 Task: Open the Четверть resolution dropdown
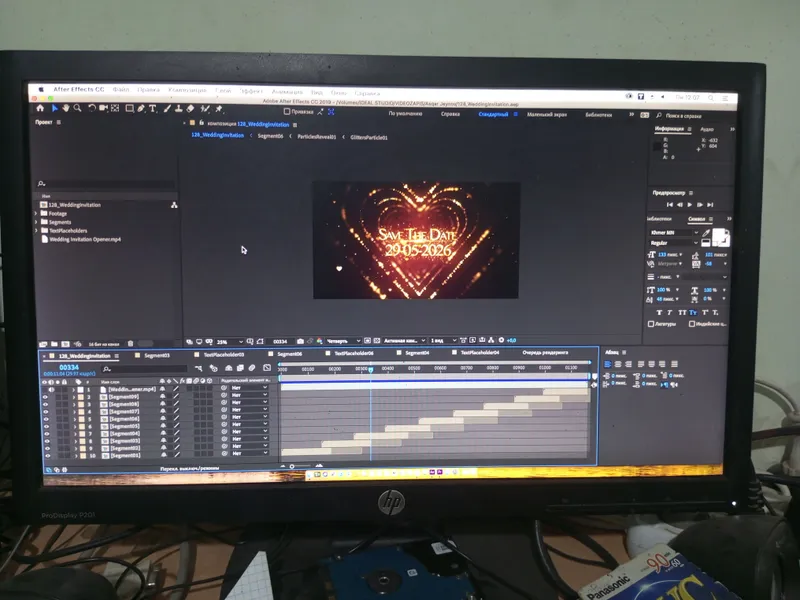(x=343, y=341)
